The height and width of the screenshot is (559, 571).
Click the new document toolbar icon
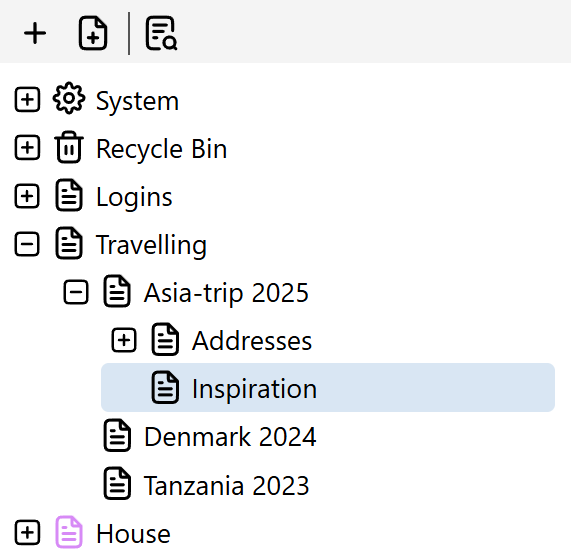click(93, 33)
